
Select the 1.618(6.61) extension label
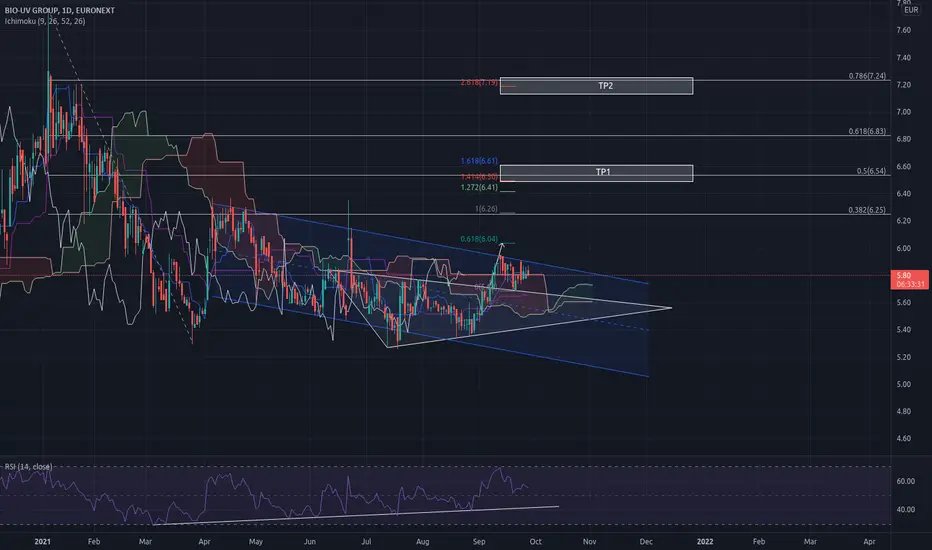click(x=479, y=161)
